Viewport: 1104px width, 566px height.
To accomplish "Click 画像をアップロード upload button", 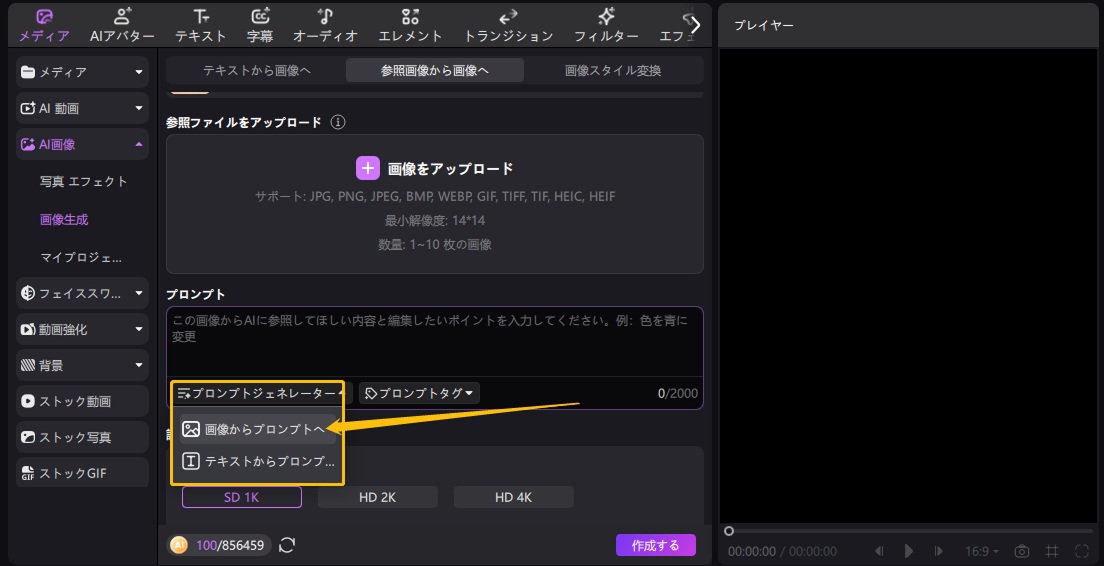I will 435,168.
